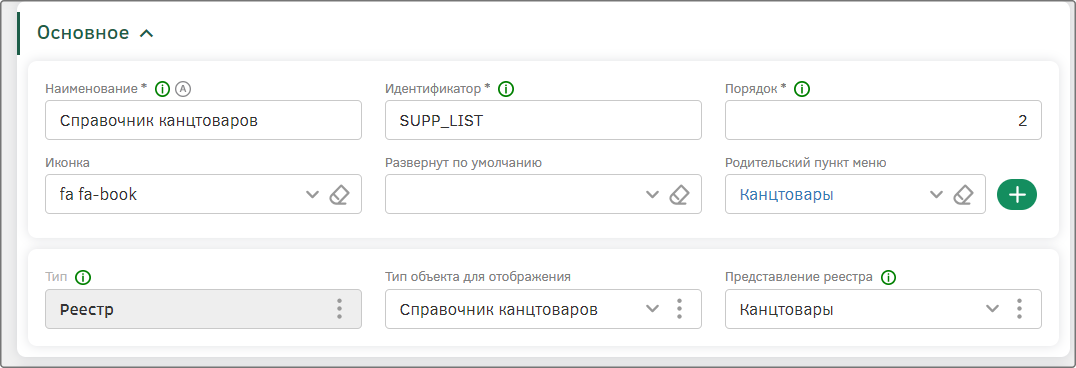Collapse the Основное section

[x=146, y=33]
